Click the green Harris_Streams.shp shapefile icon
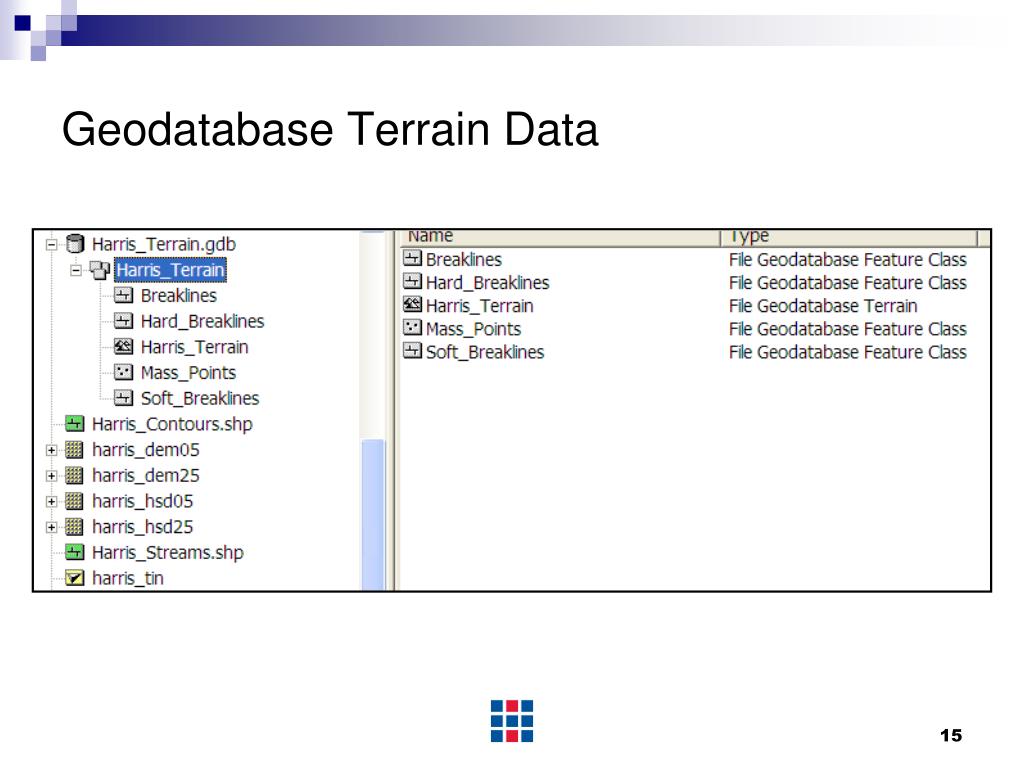Viewport: 1024px width, 768px height. (74, 552)
